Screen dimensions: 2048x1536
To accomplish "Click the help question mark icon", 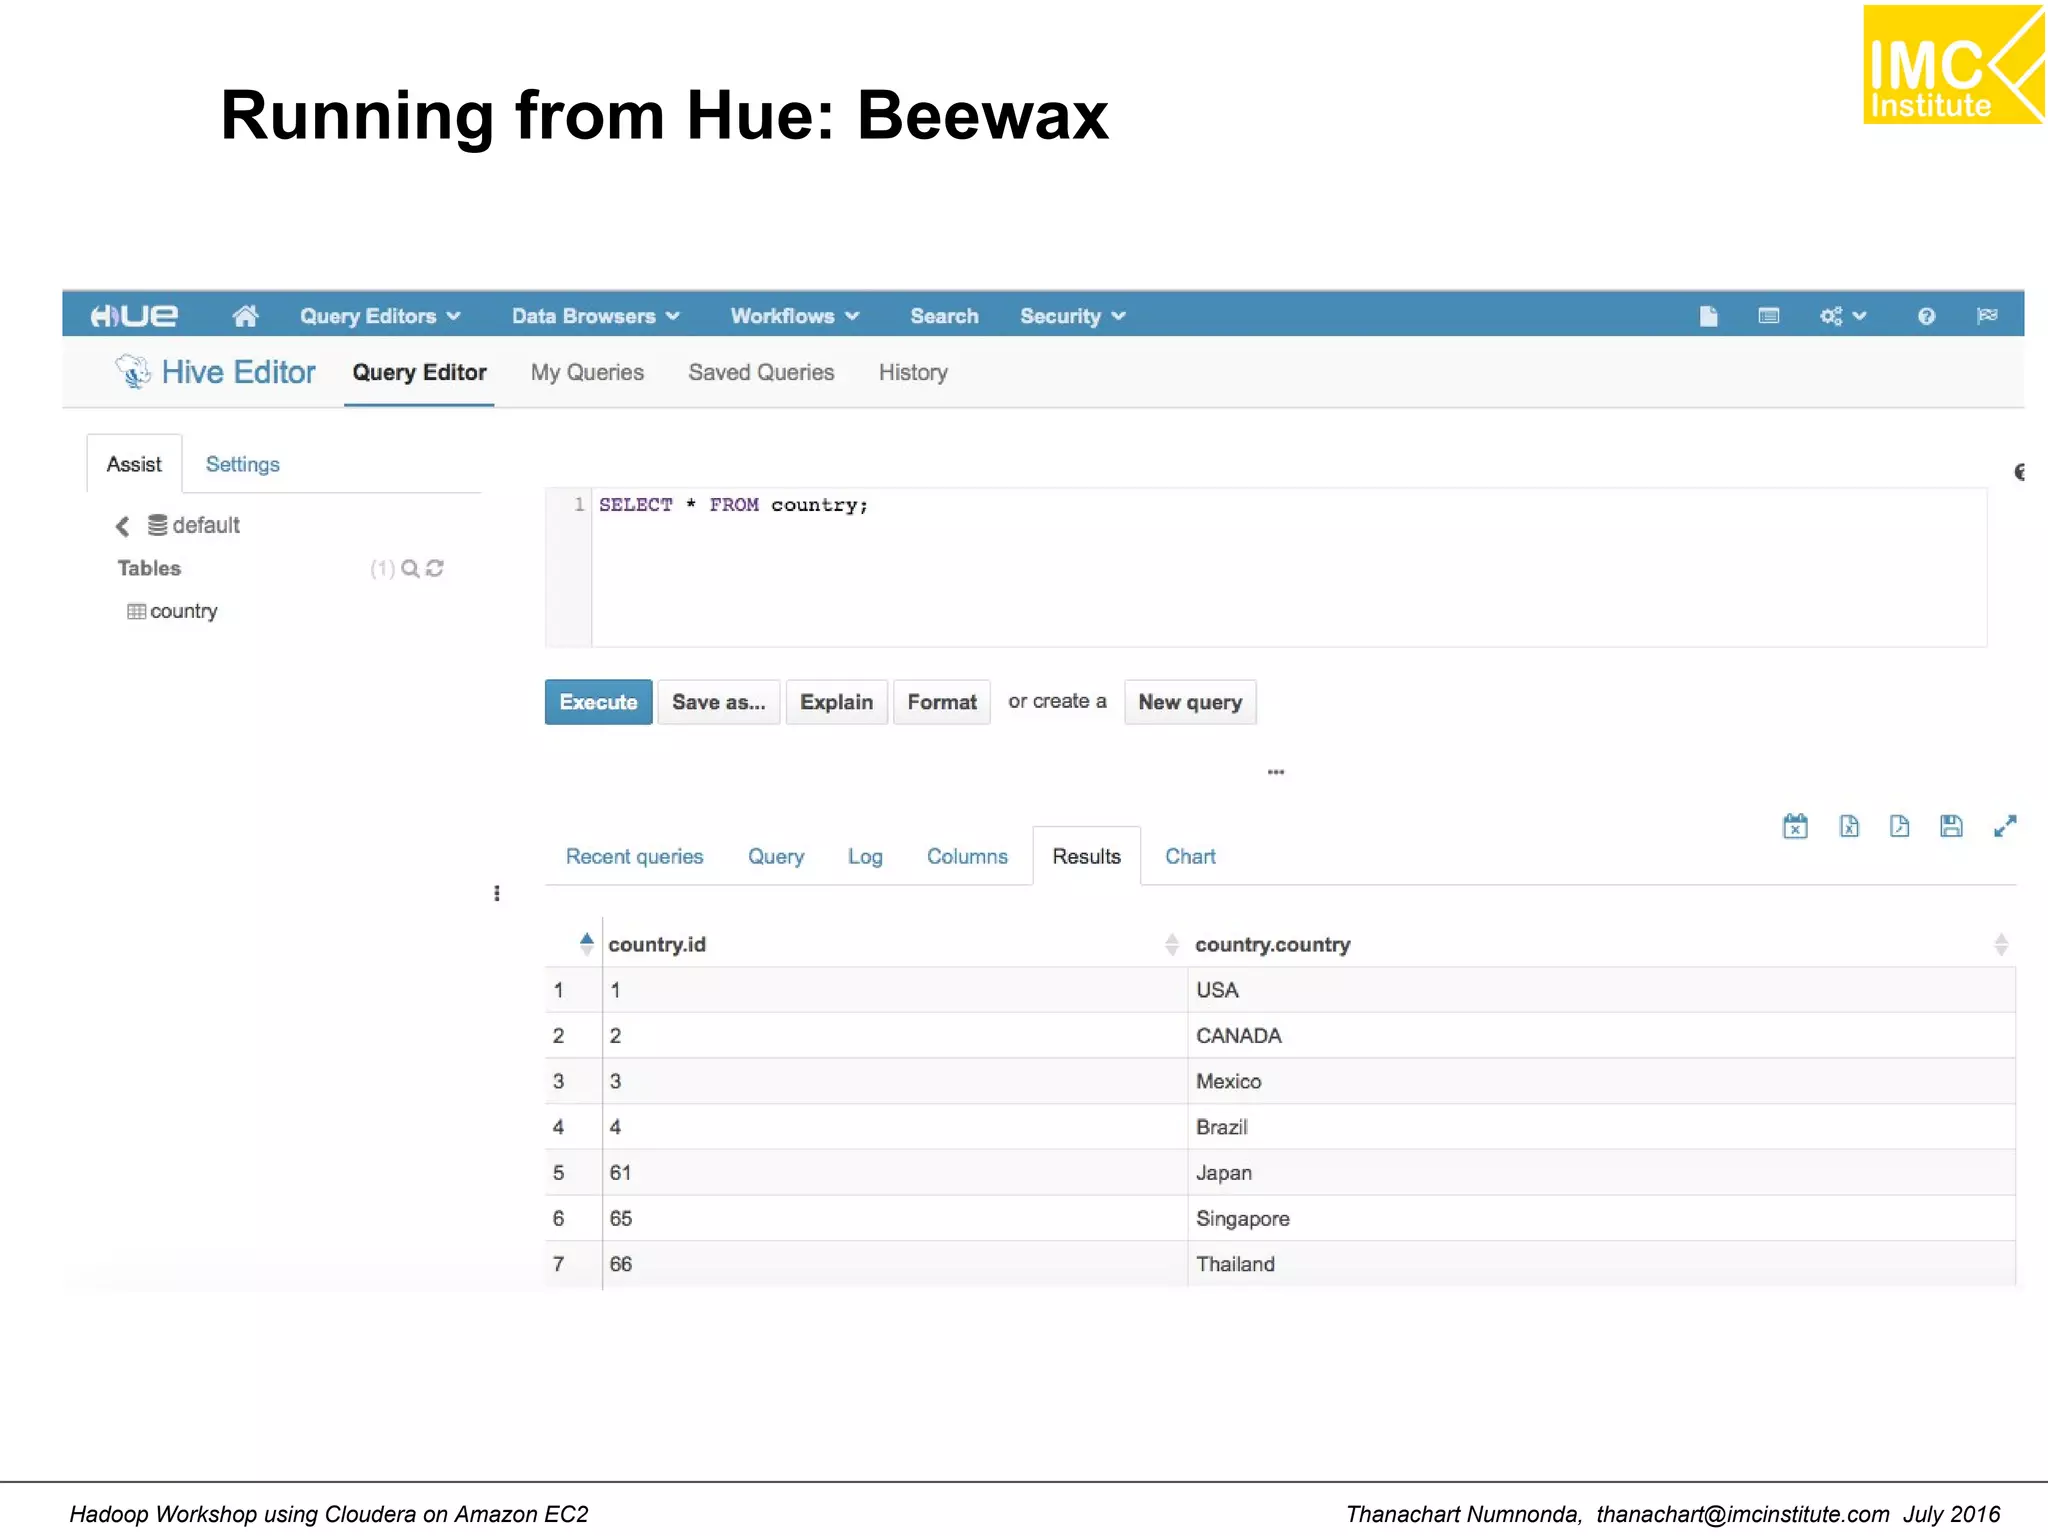I will (1926, 316).
